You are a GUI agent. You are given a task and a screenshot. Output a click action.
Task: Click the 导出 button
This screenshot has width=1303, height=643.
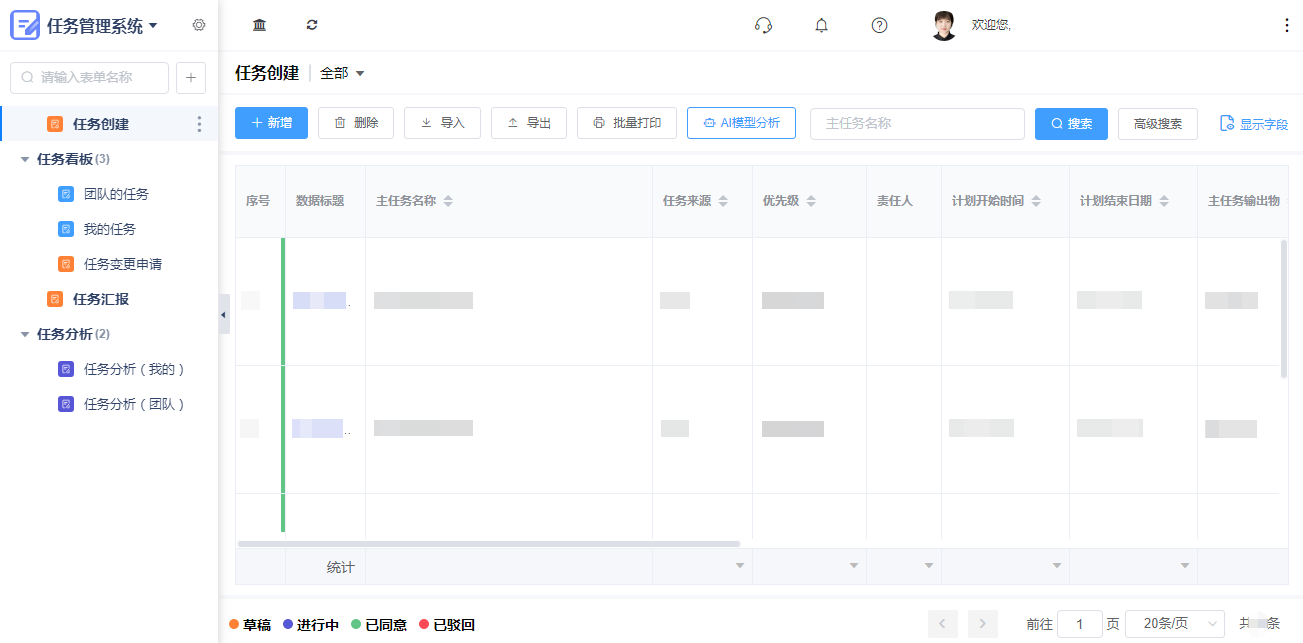pyautogui.click(x=529, y=123)
